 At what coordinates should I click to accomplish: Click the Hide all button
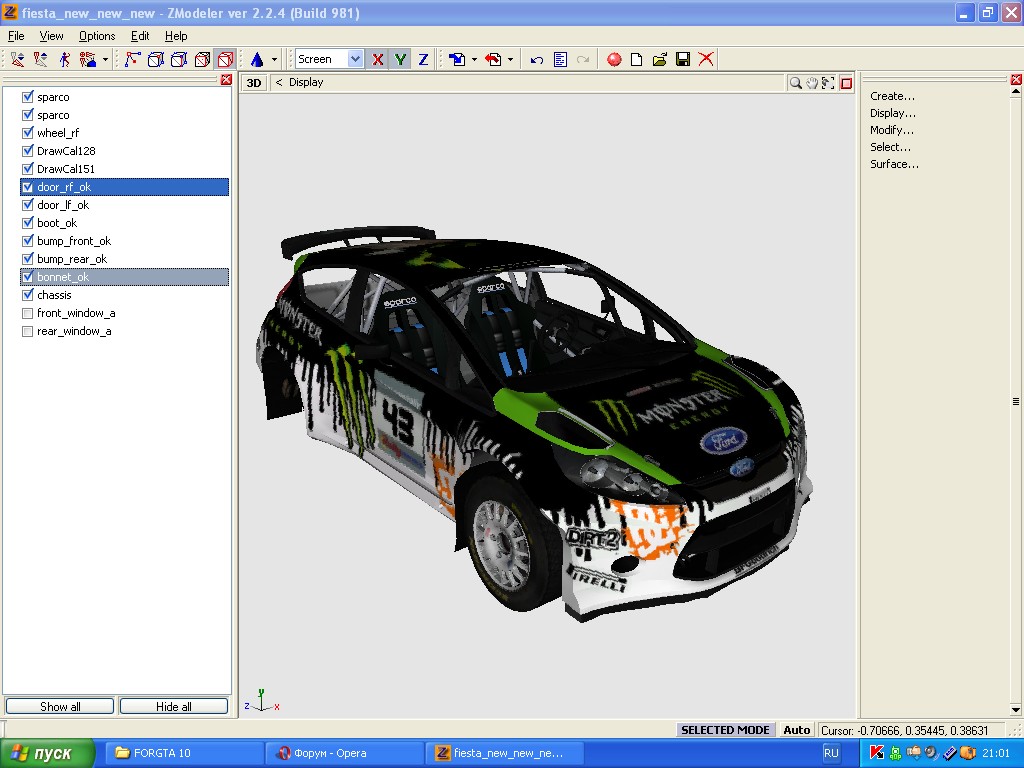tap(174, 707)
